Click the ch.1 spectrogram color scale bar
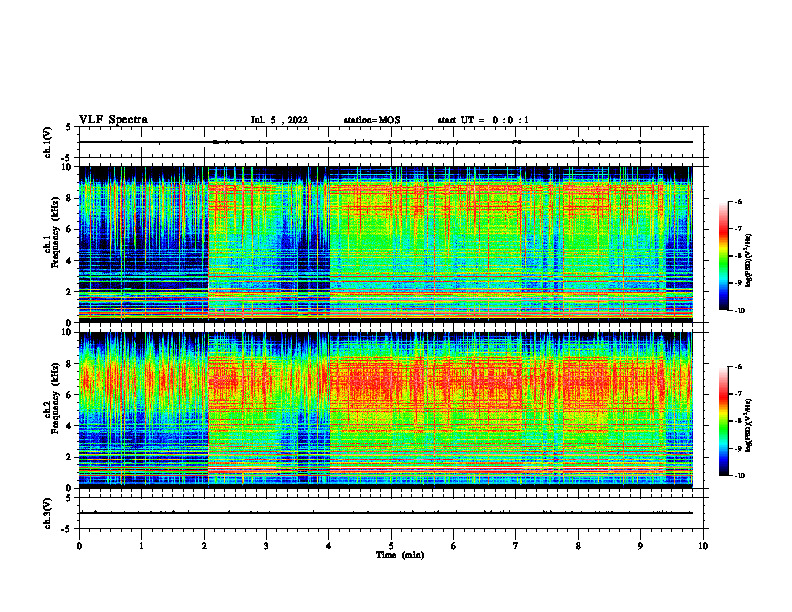 tap(724, 256)
